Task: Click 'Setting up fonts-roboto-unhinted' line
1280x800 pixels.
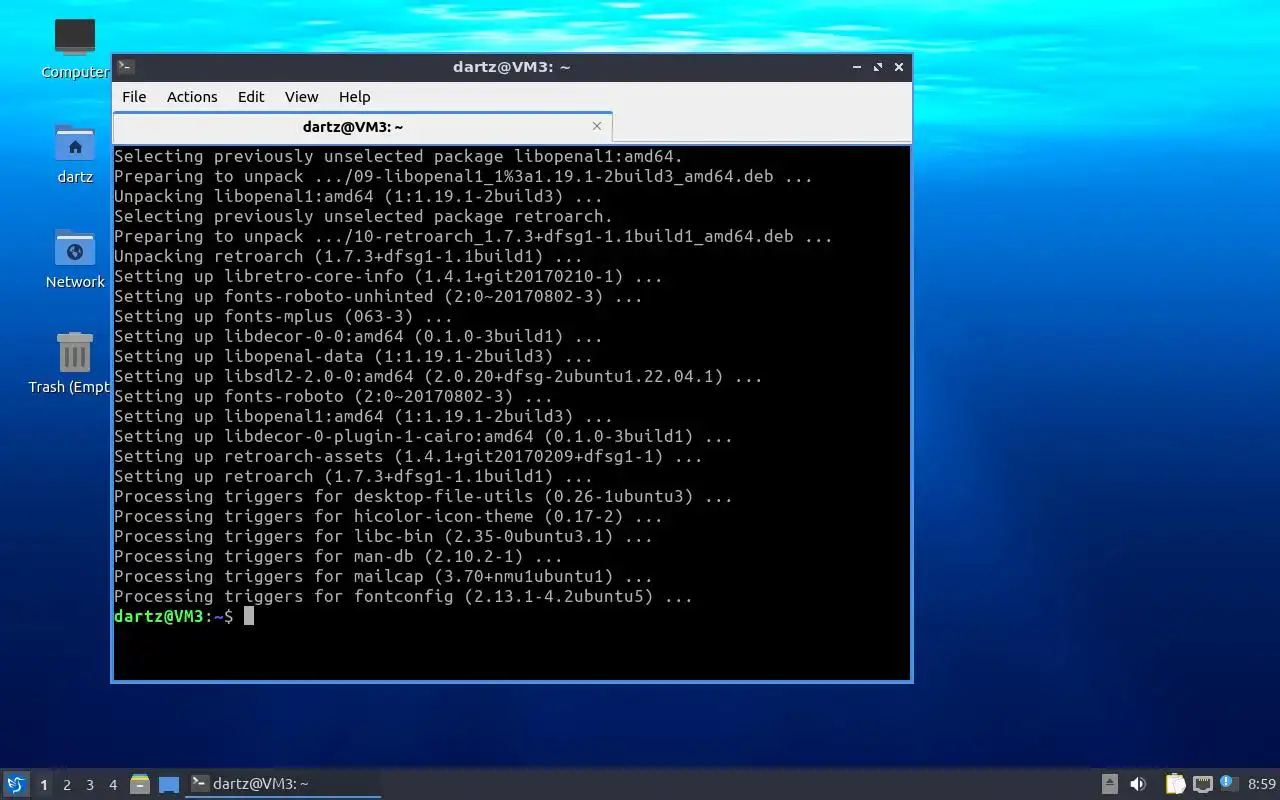Action: click(378, 296)
